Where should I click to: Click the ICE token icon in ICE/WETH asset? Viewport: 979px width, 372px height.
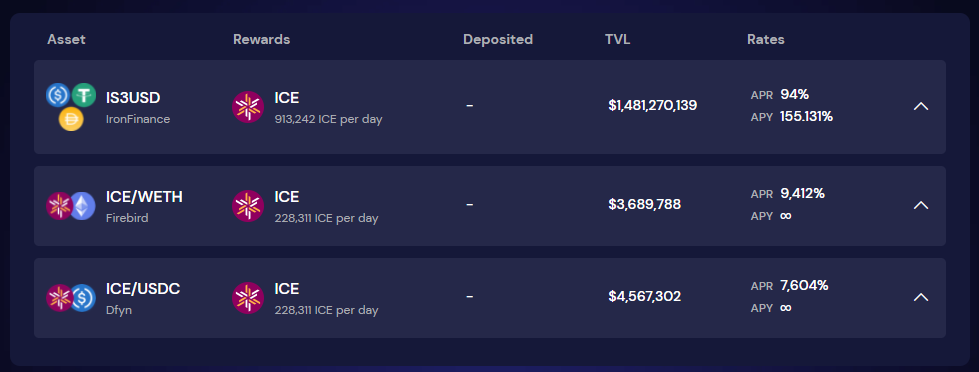[x=59, y=205]
